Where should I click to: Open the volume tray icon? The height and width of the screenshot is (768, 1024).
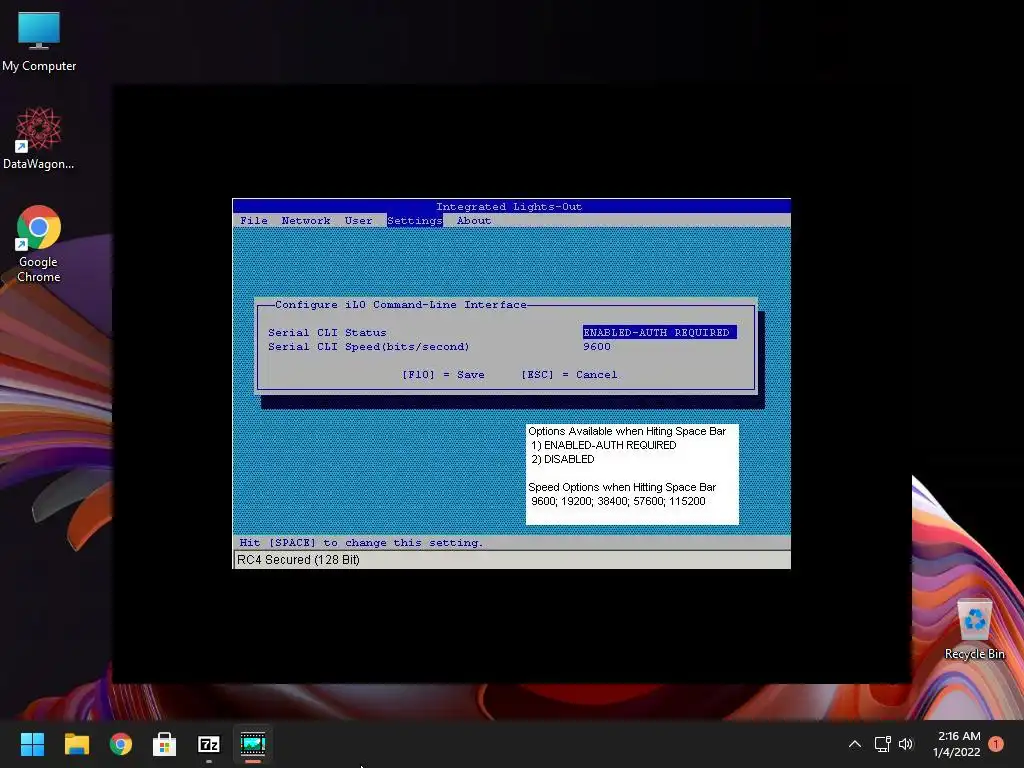pos(906,744)
